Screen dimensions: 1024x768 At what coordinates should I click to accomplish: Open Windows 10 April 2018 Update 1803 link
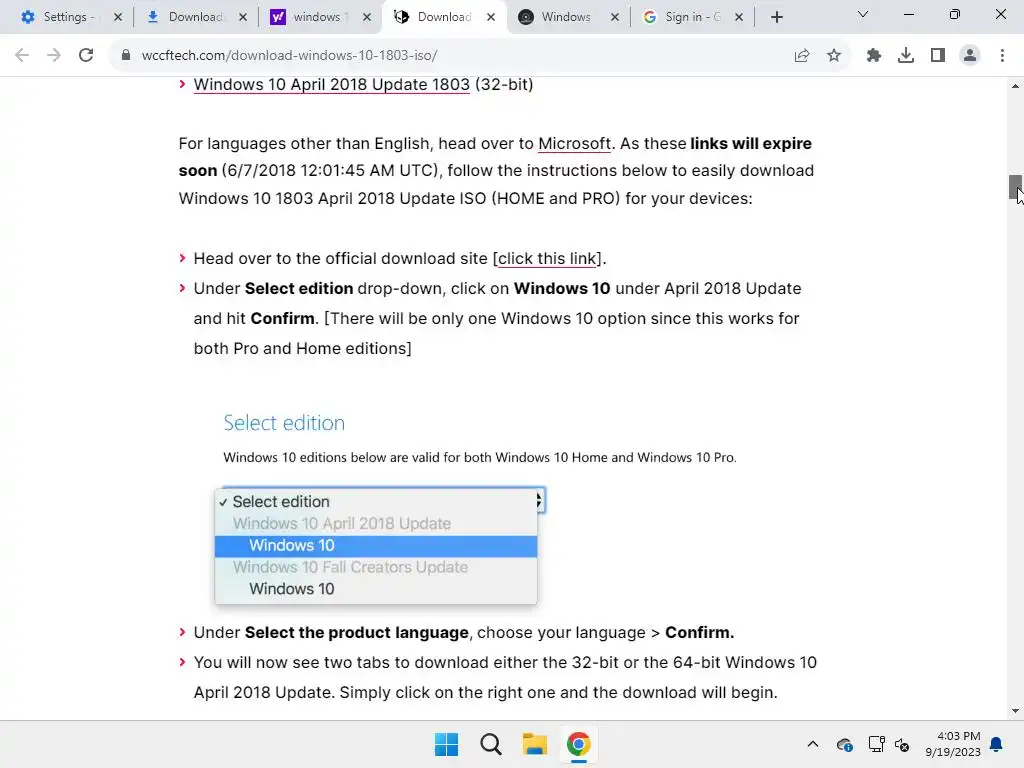tap(332, 84)
